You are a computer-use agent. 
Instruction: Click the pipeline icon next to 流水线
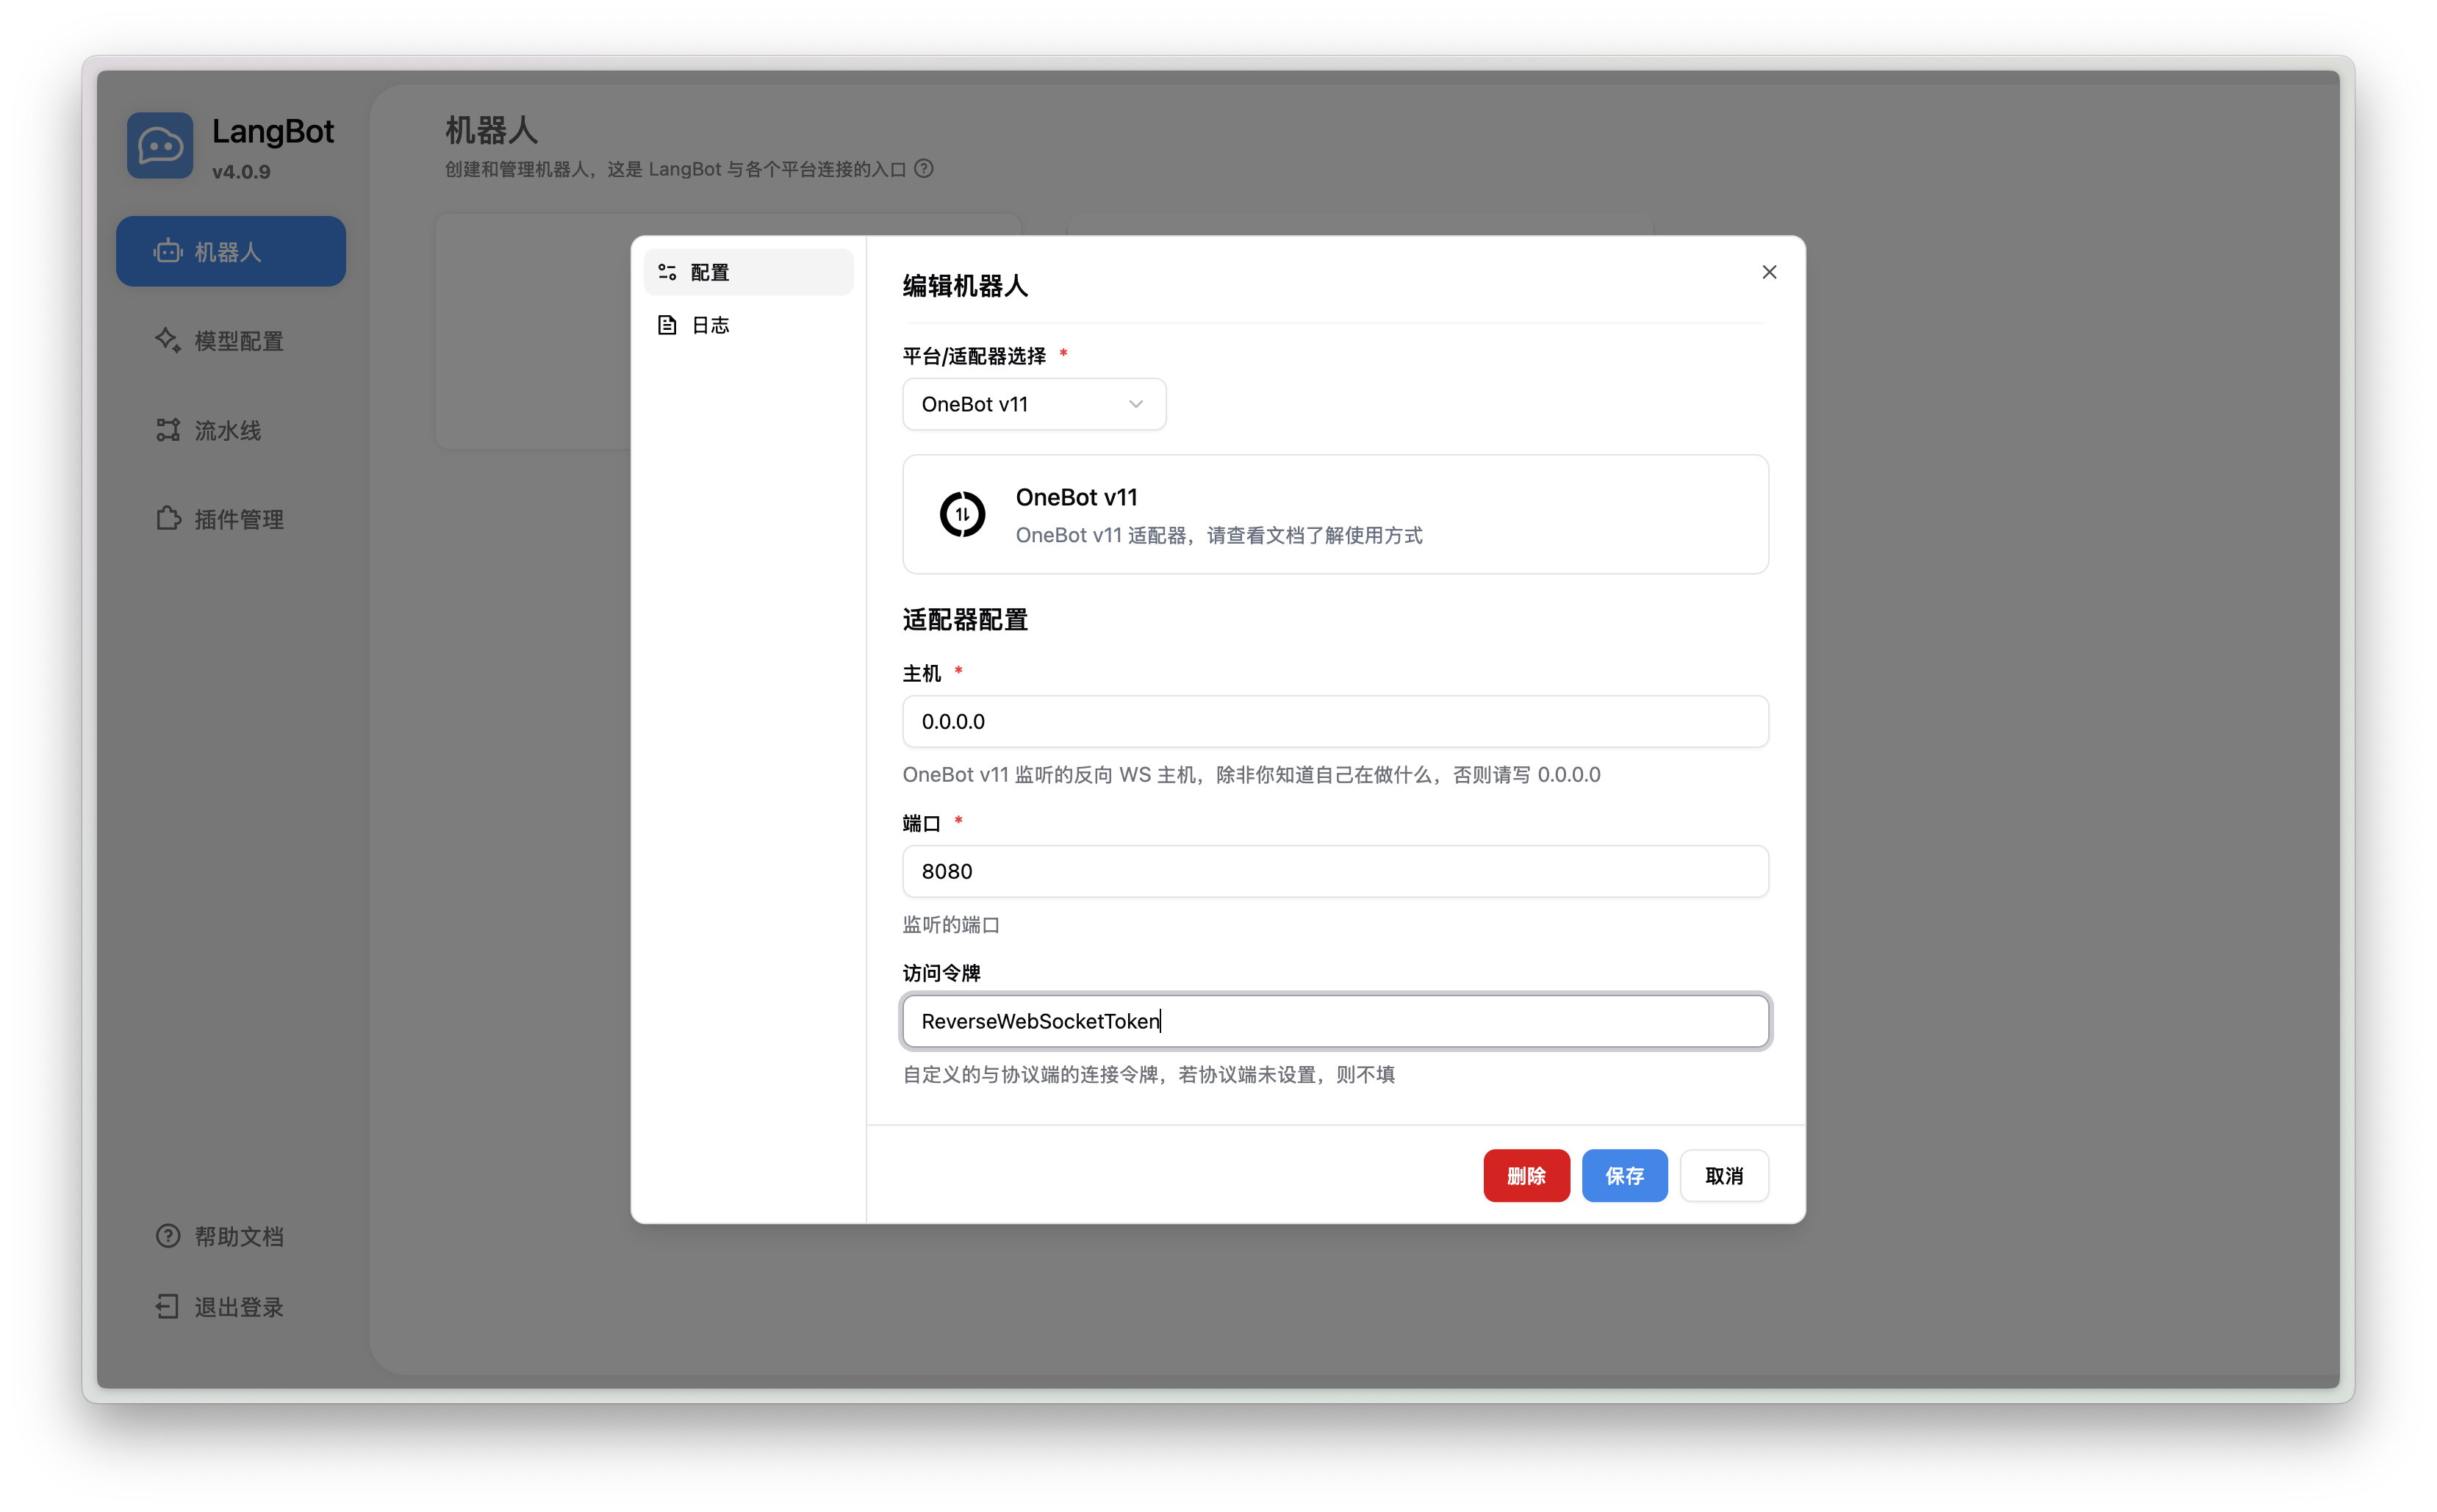[x=167, y=430]
